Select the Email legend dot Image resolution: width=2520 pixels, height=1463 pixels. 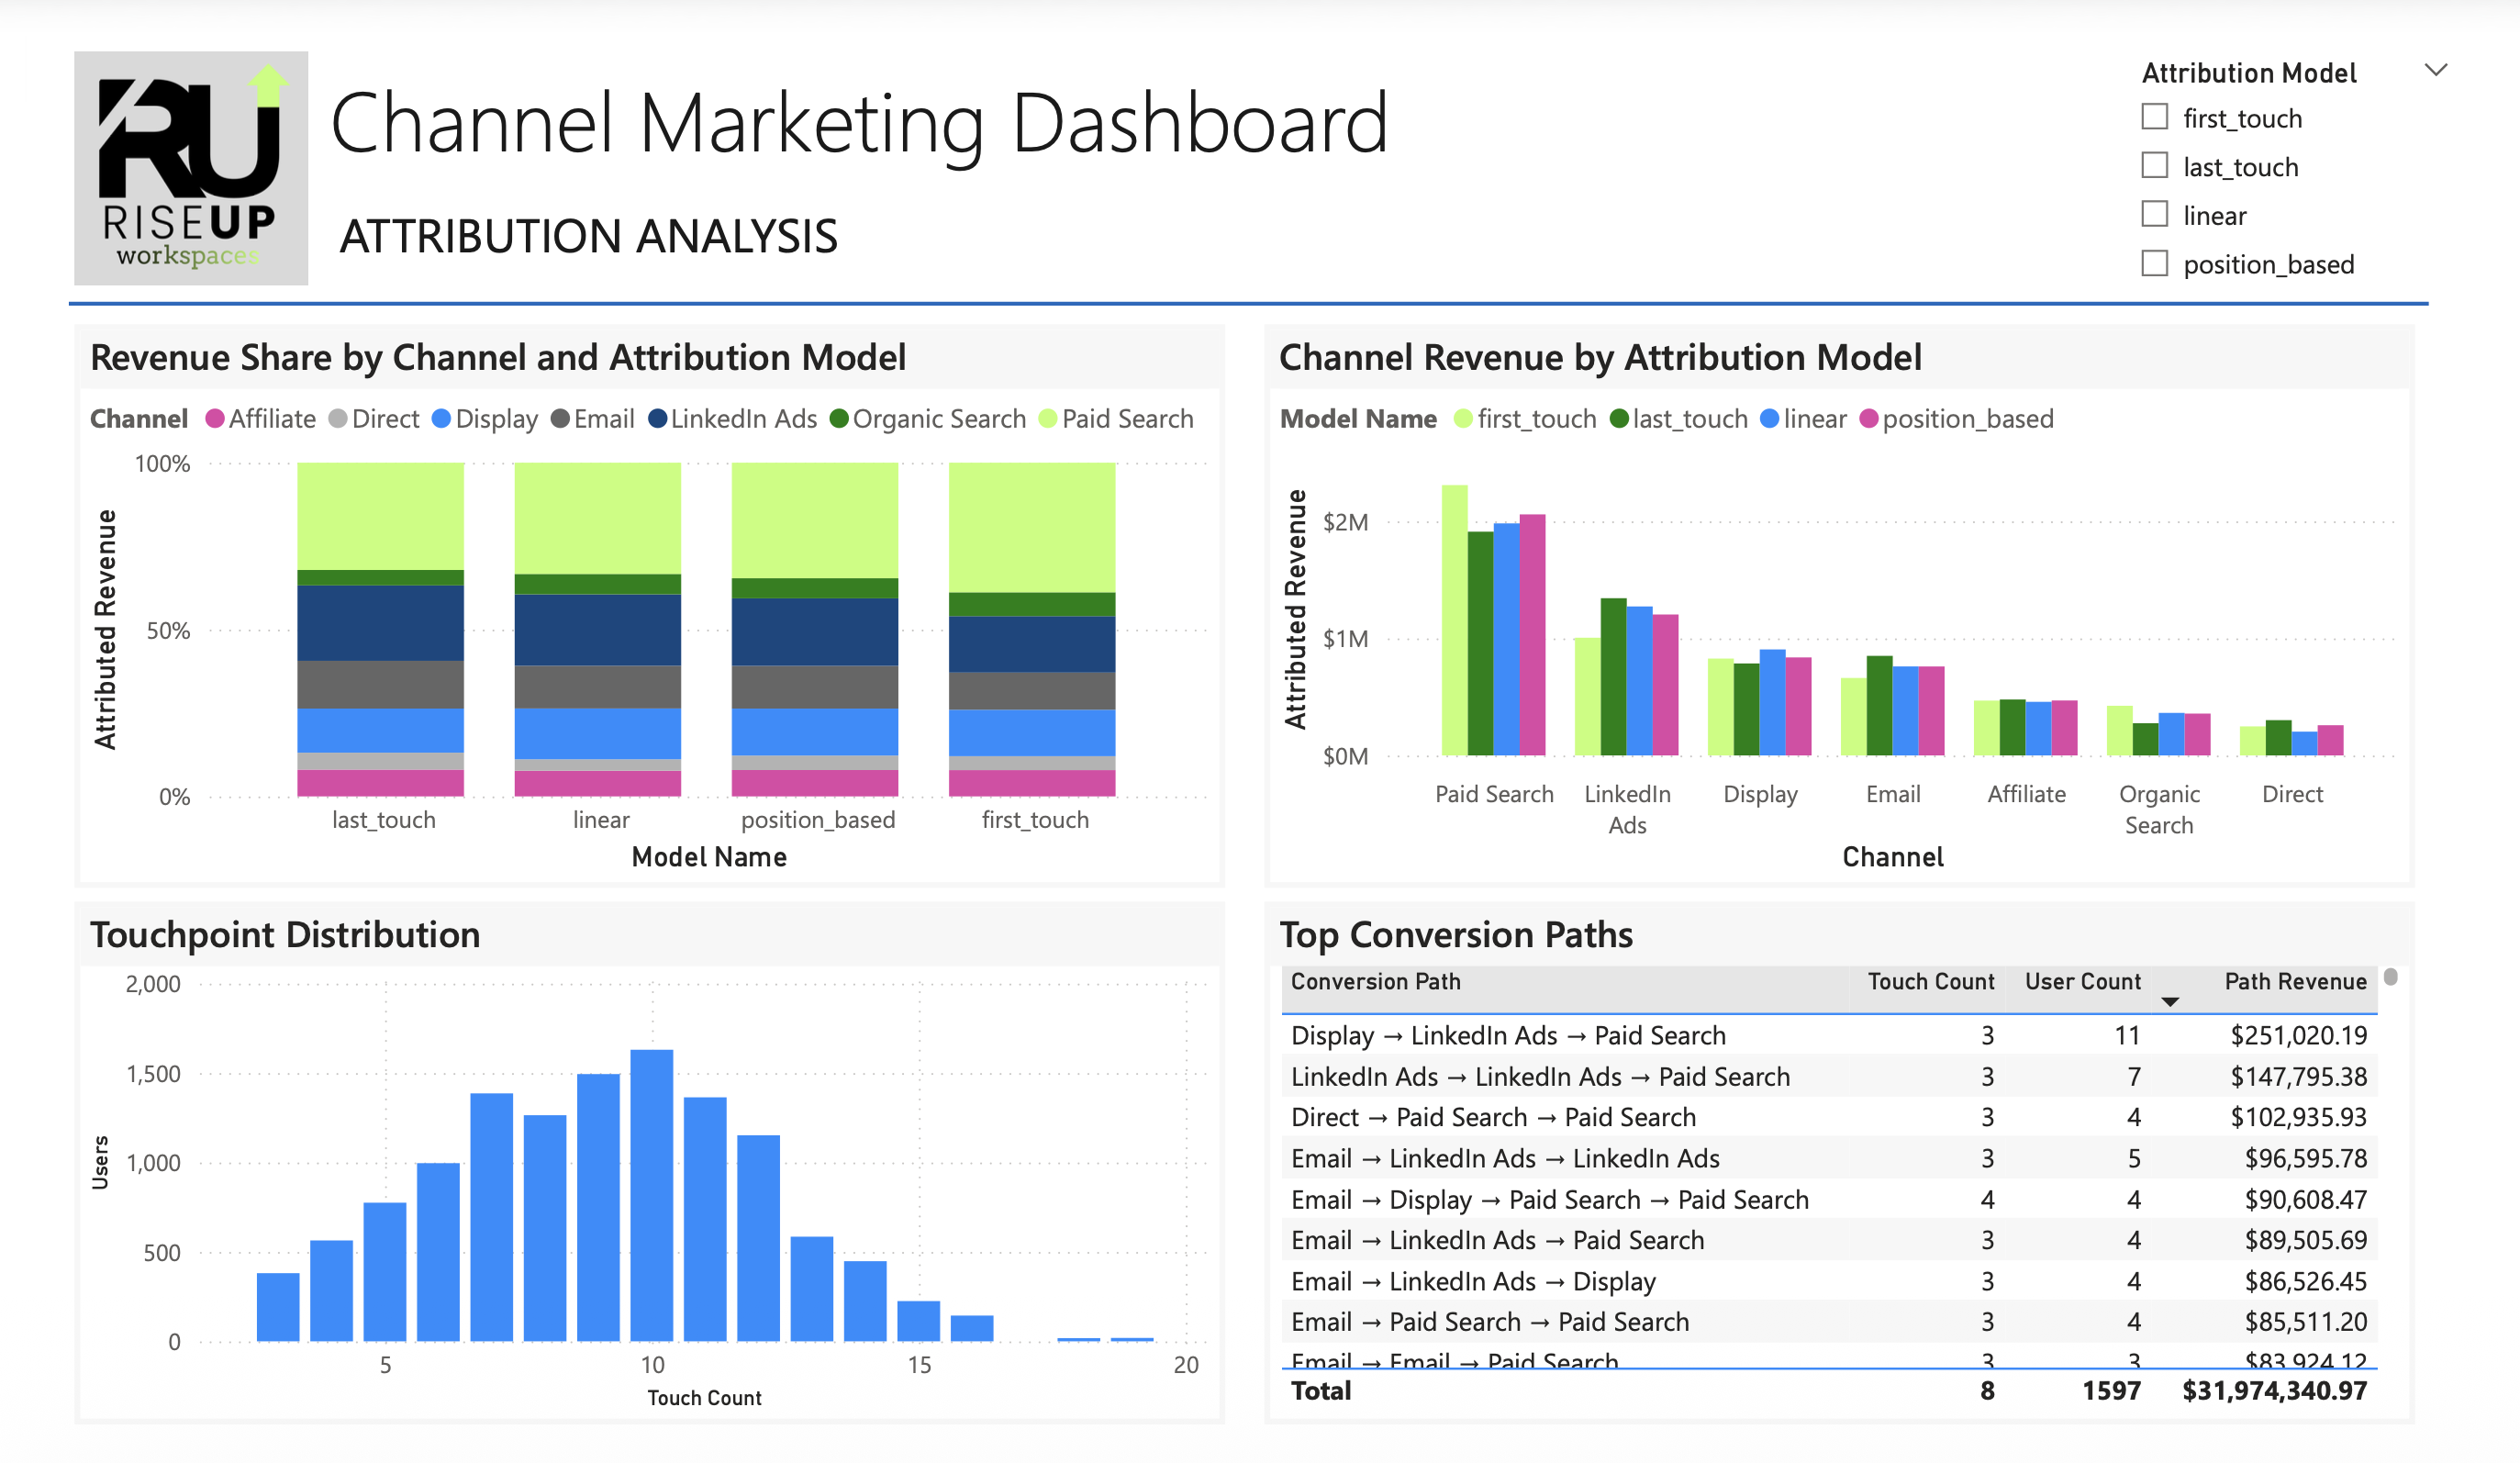tap(561, 419)
